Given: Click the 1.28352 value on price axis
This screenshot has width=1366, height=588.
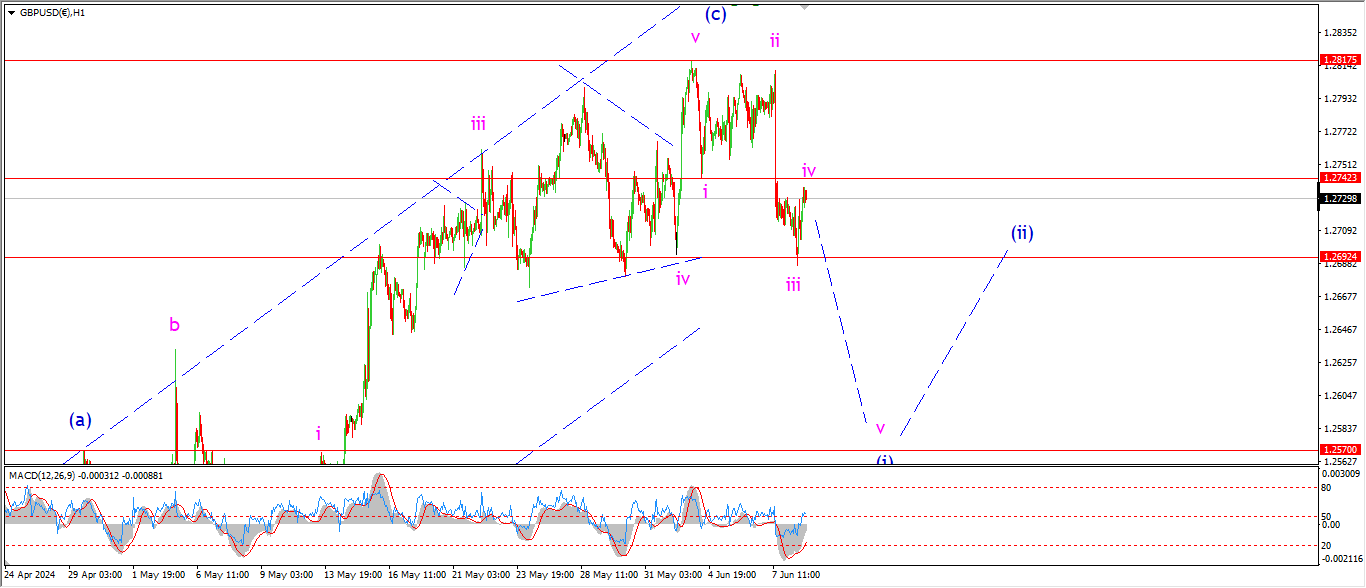Looking at the screenshot, I should click(1339, 32).
